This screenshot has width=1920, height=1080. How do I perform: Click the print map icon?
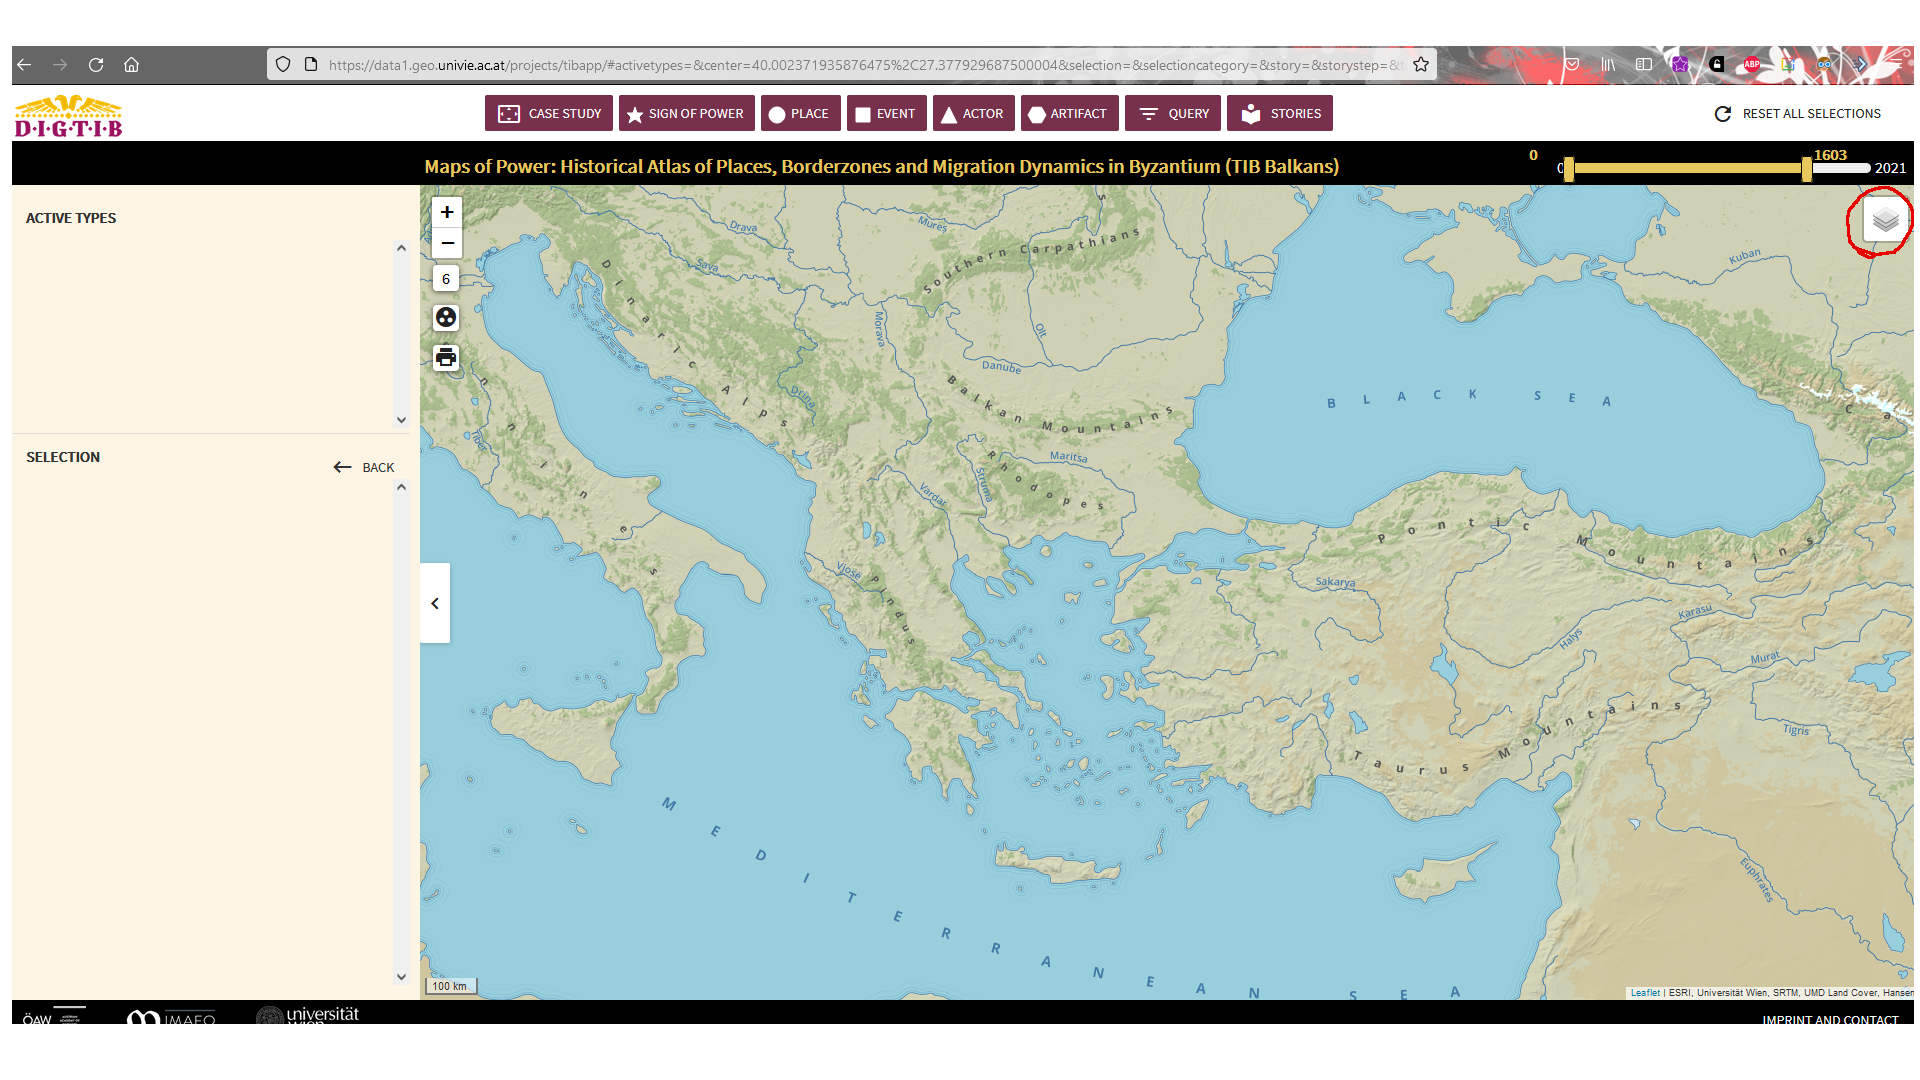coord(446,356)
